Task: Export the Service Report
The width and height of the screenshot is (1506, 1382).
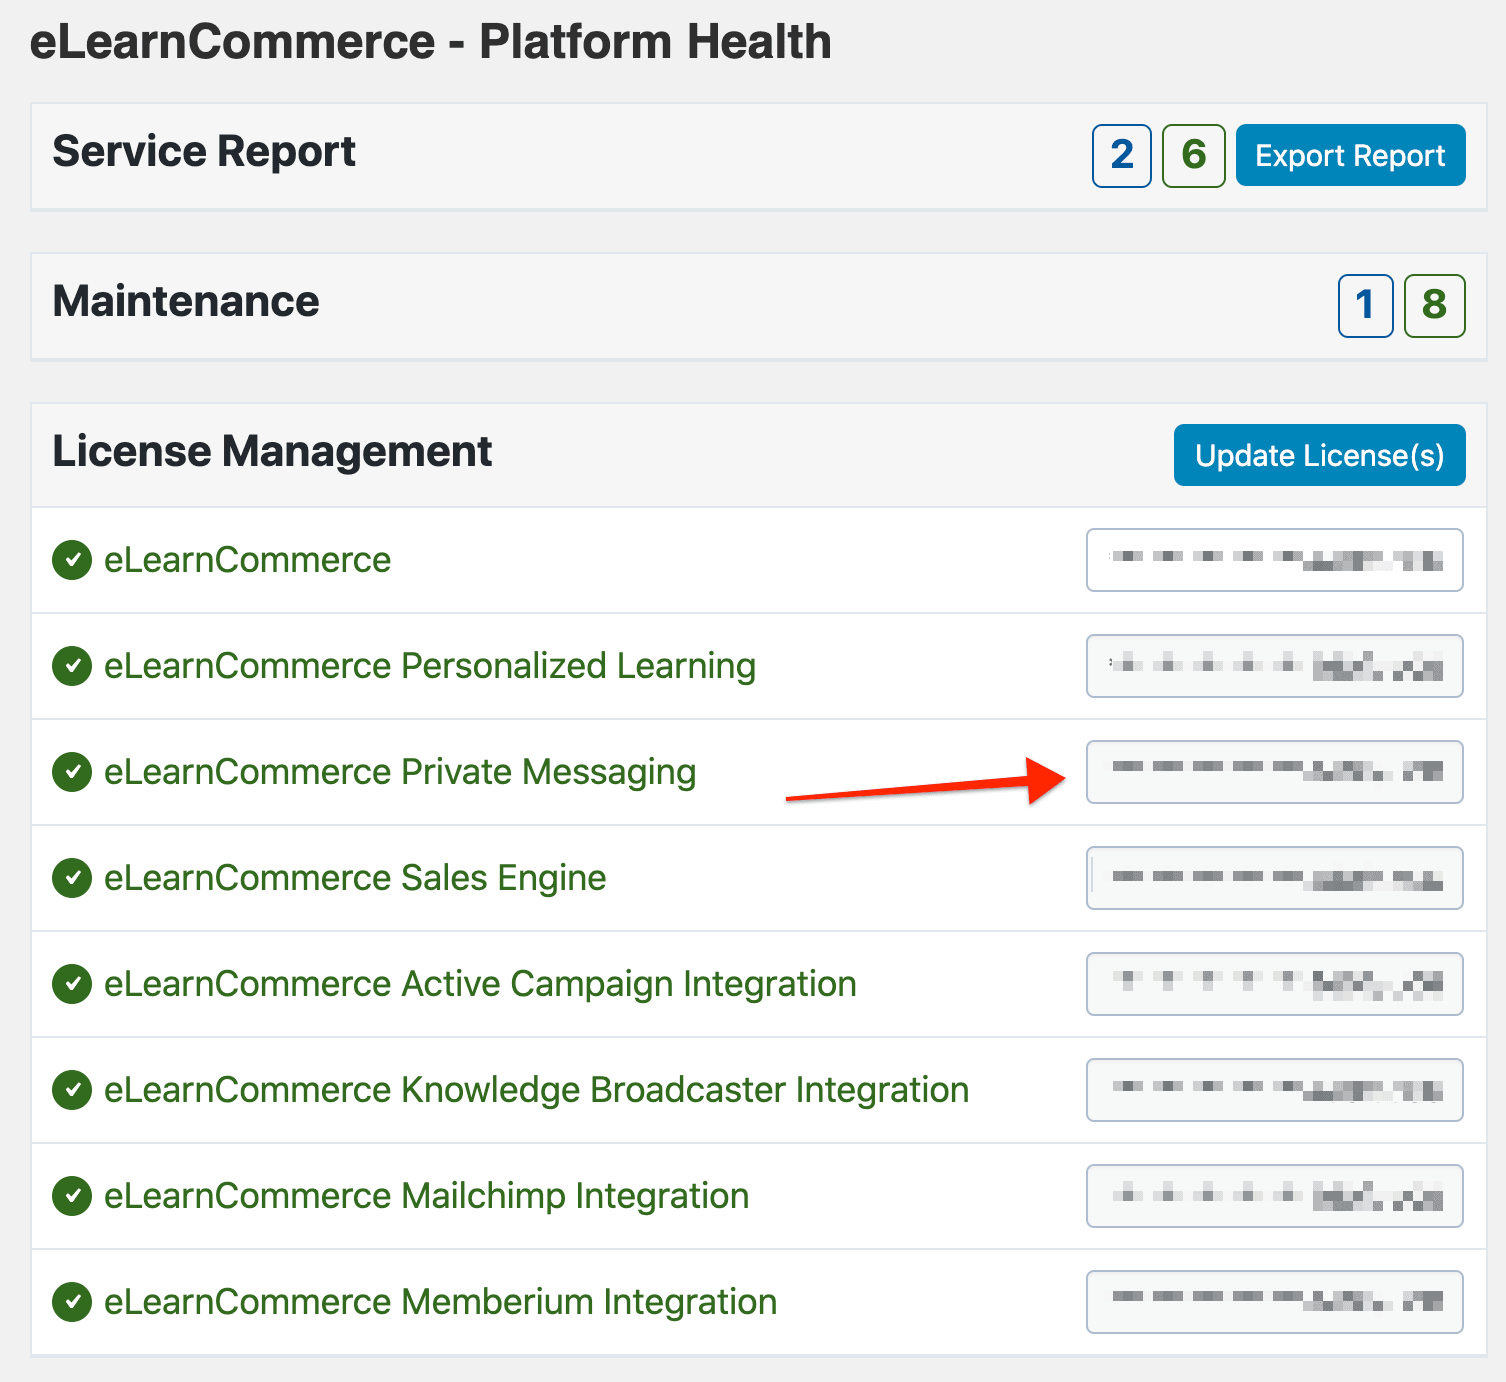Action: pos(1350,155)
